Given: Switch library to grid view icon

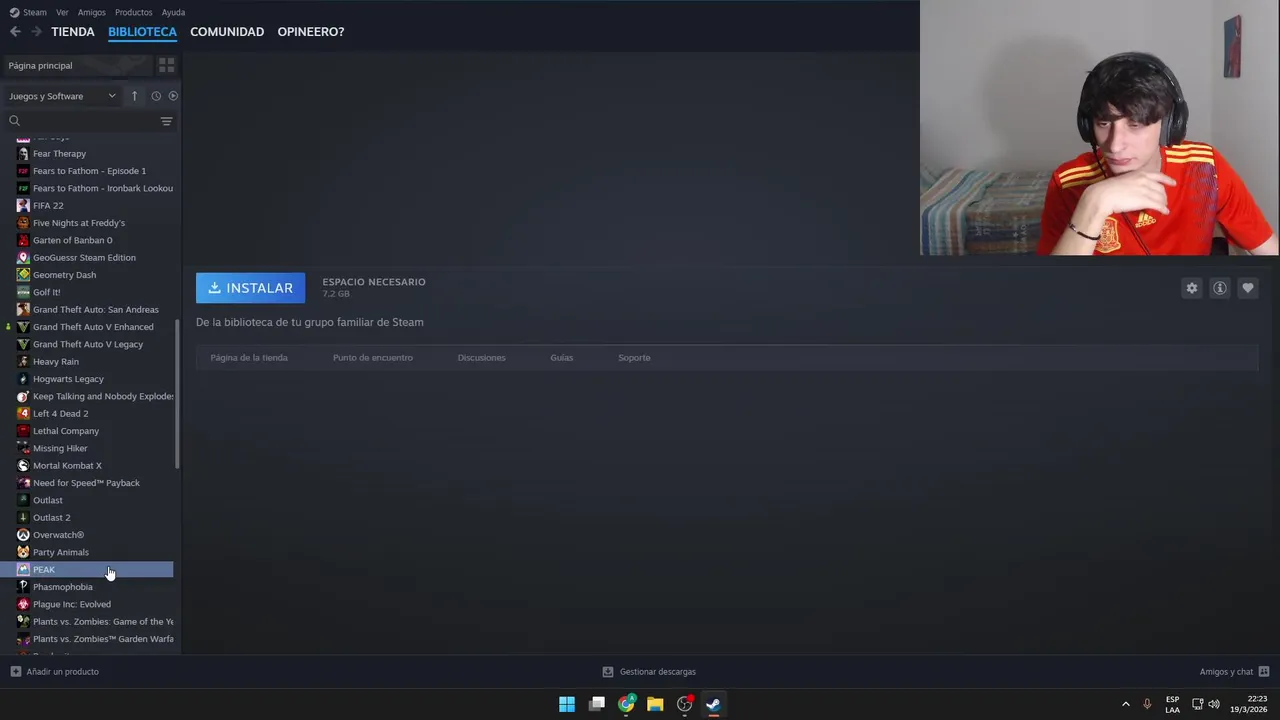Looking at the screenshot, I should coord(167,65).
